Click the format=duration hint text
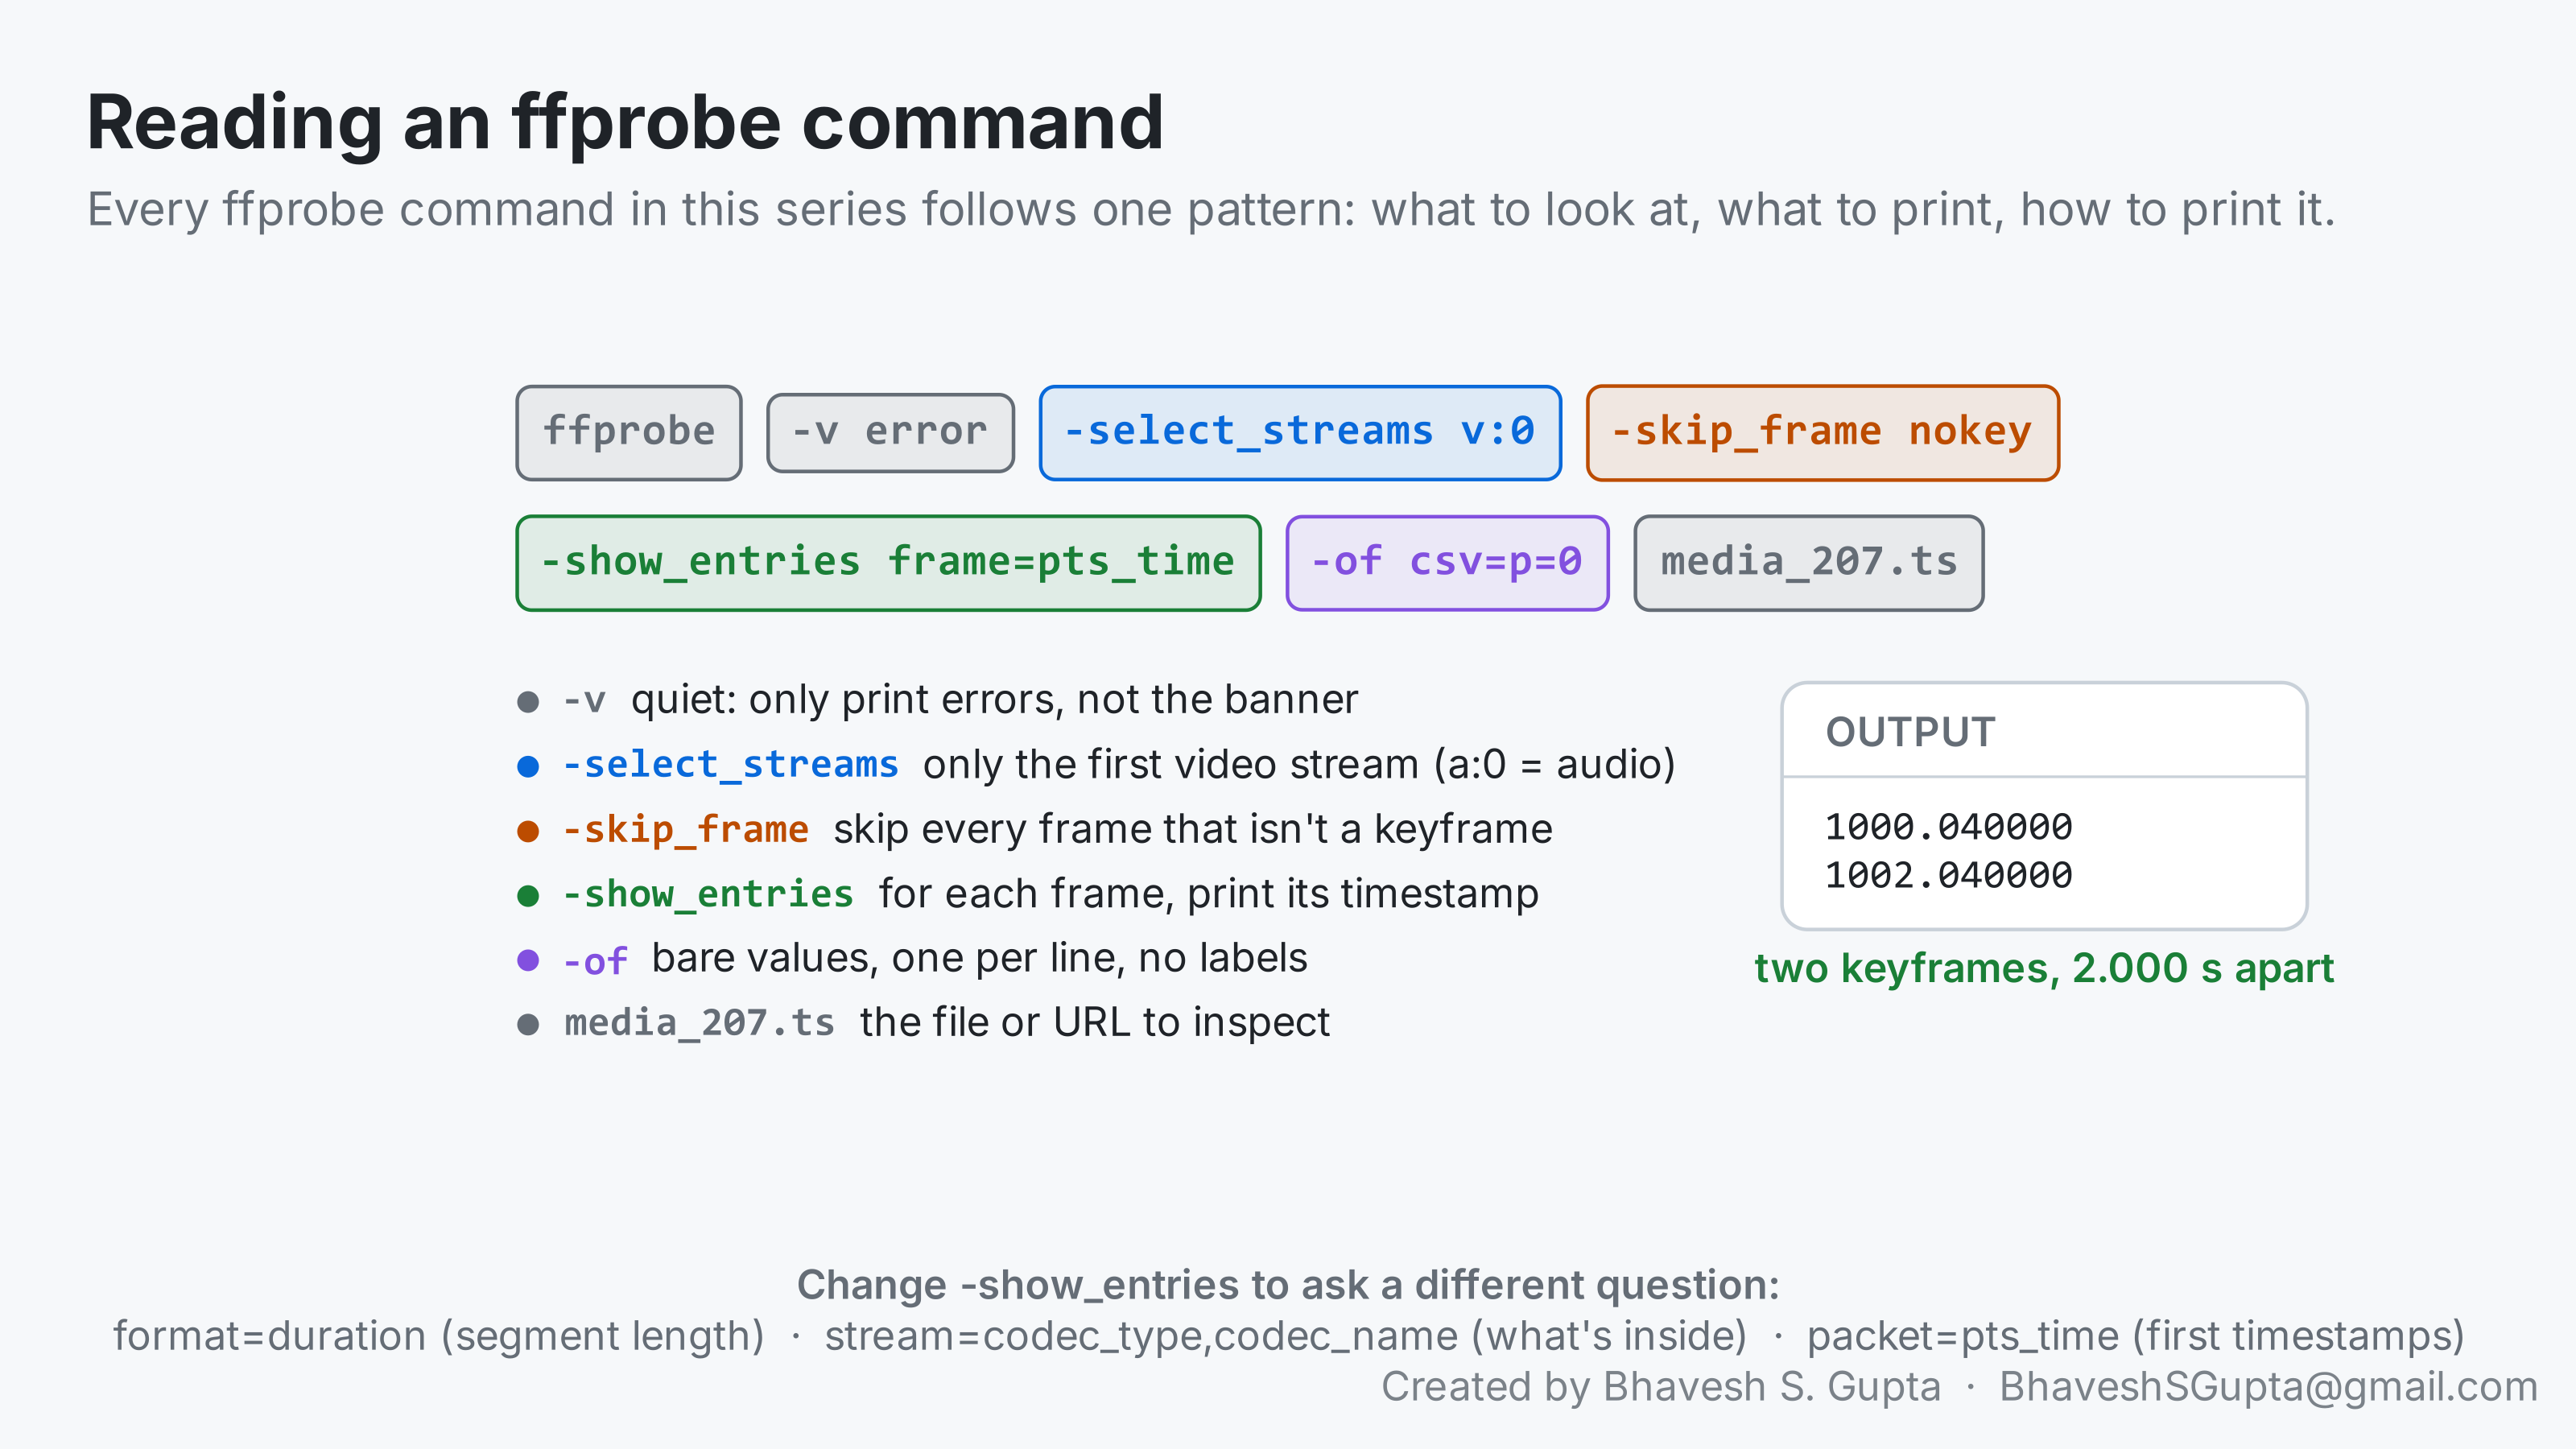 click(438, 1336)
